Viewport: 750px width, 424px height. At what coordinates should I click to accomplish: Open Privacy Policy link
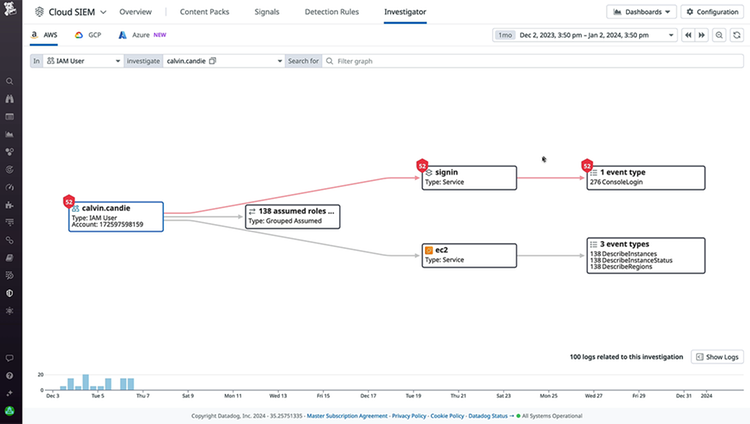(x=409, y=416)
